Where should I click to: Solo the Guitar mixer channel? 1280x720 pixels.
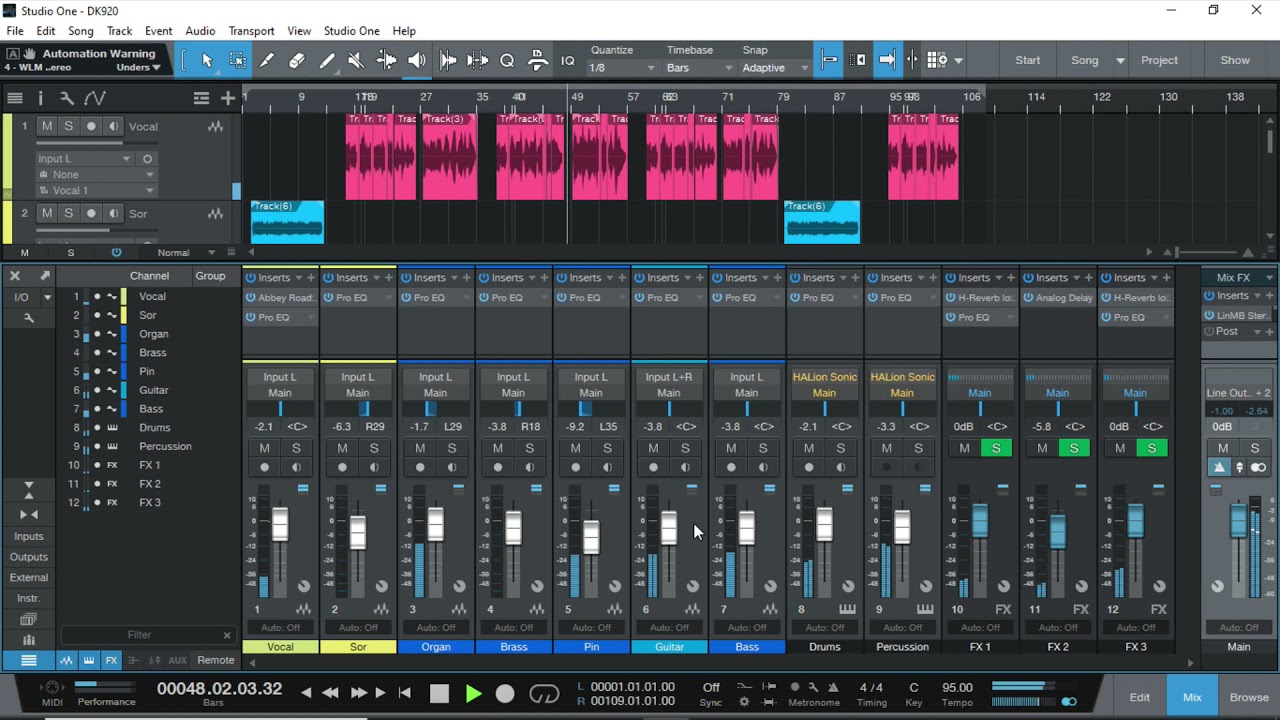(x=685, y=448)
